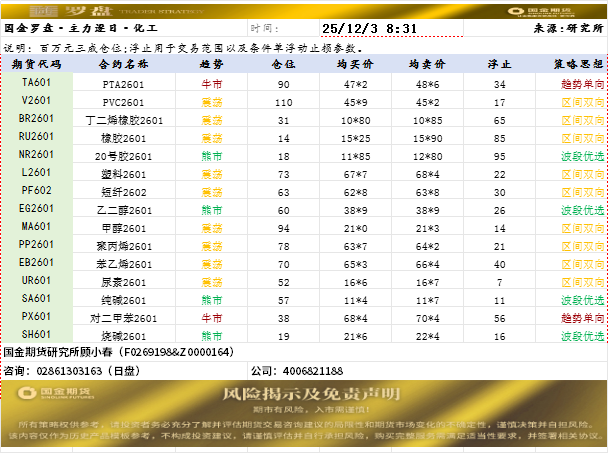Select the header cell 仓位
The height and width of the screenshot is (453, 608).
tap(283, 64)
